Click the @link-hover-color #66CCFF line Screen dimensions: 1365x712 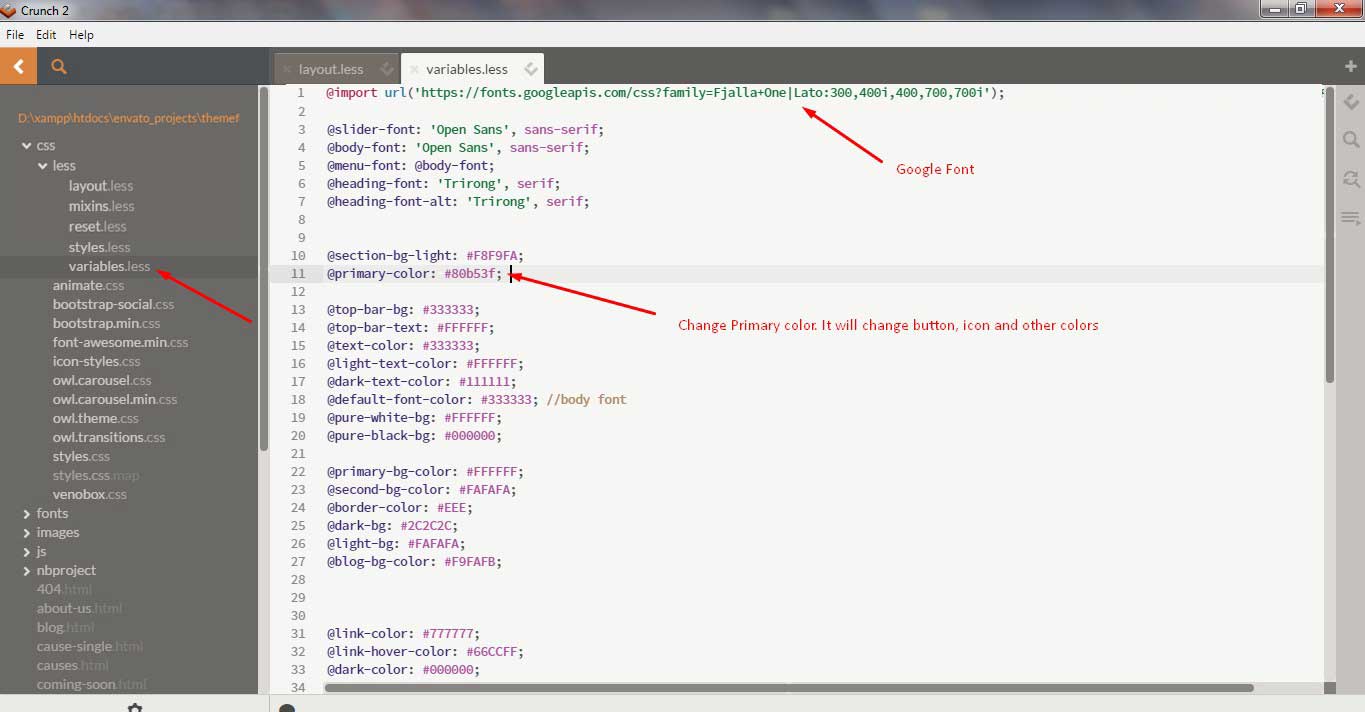coord(424,652)
